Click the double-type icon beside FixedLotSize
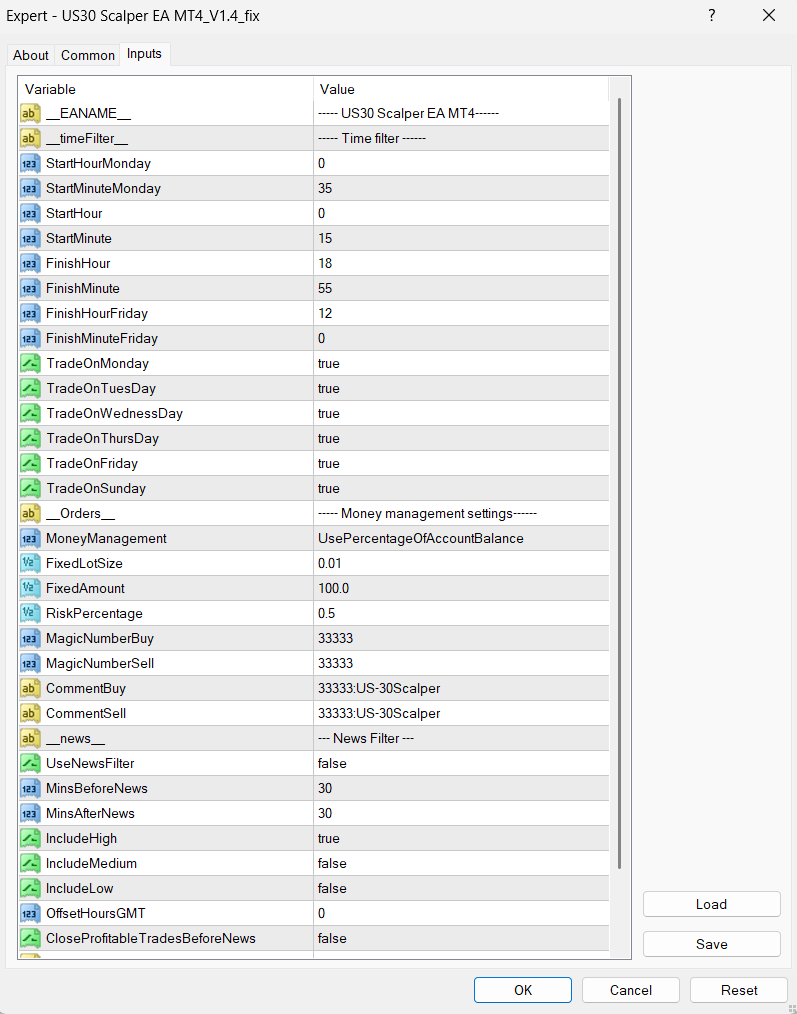This screenshot has width=797, height=1014. [x=30, y=563]
